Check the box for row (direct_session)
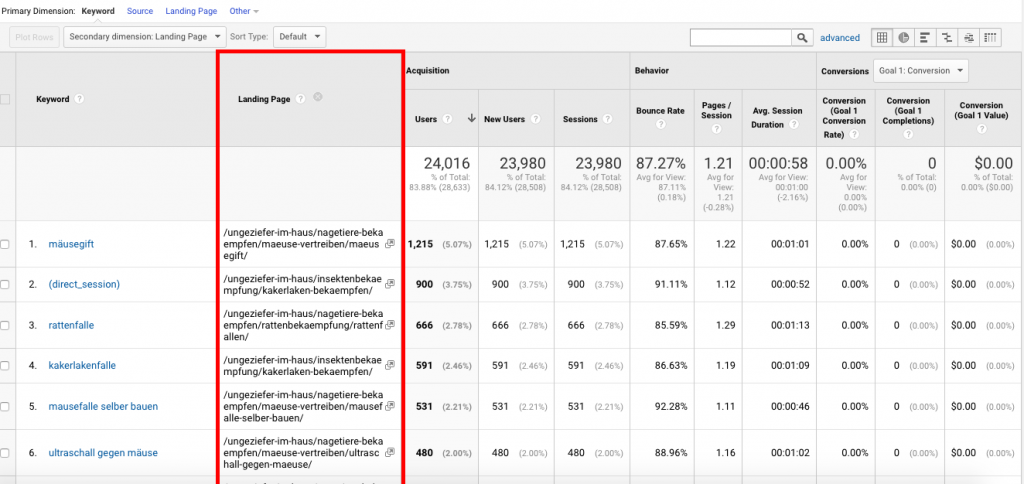Viewport: 1024px width, 484px height. (x=5, y=284)
